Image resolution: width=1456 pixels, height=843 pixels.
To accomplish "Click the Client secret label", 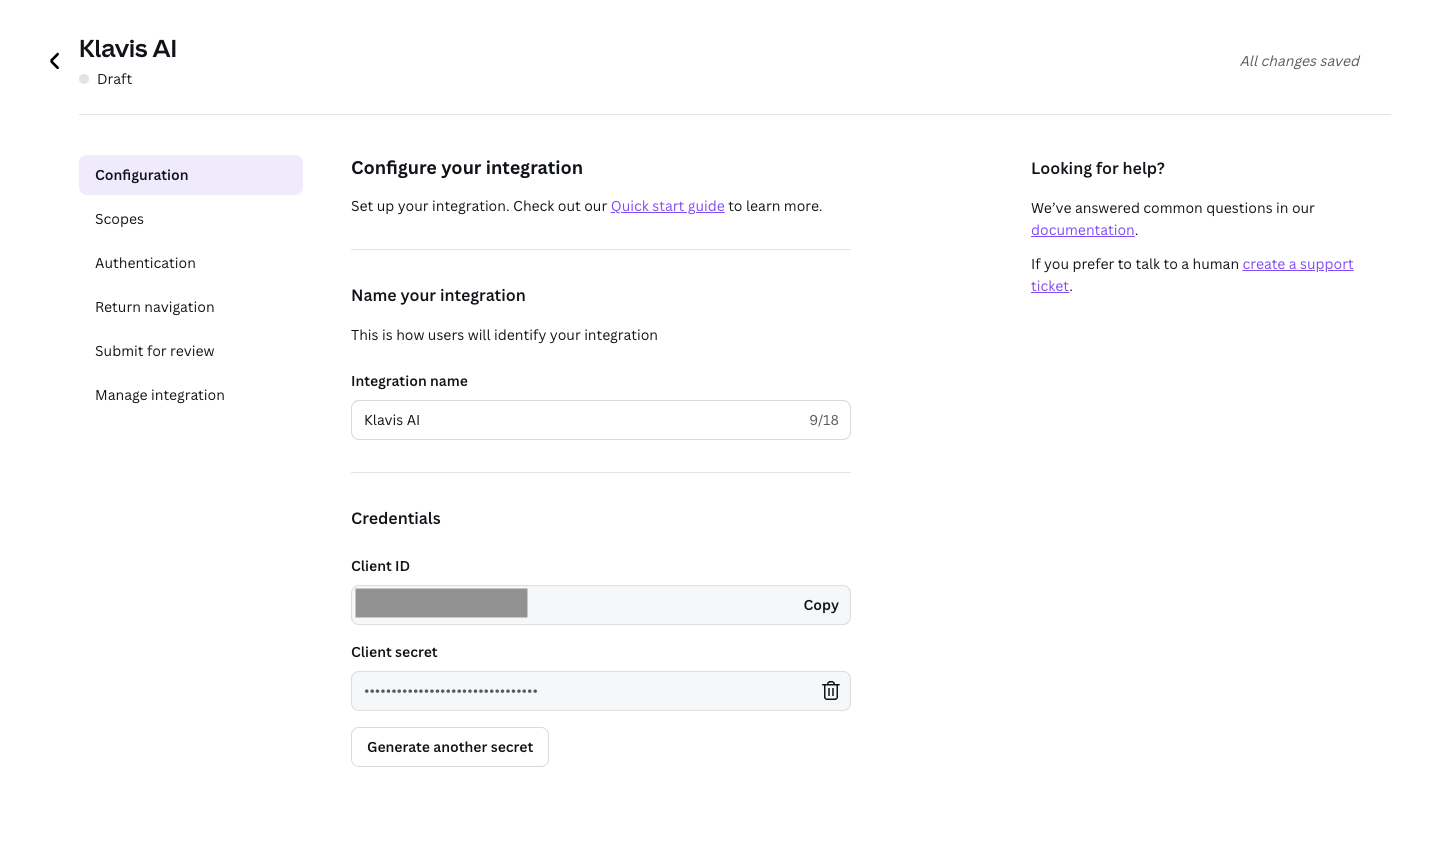I will (x=394, y=652).
